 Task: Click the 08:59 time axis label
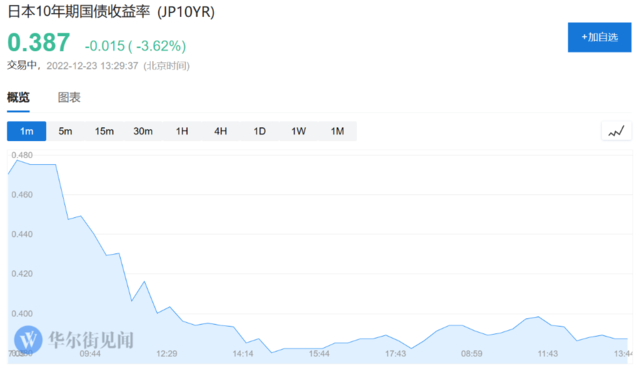pyautogui.click(x=471, y=354)
